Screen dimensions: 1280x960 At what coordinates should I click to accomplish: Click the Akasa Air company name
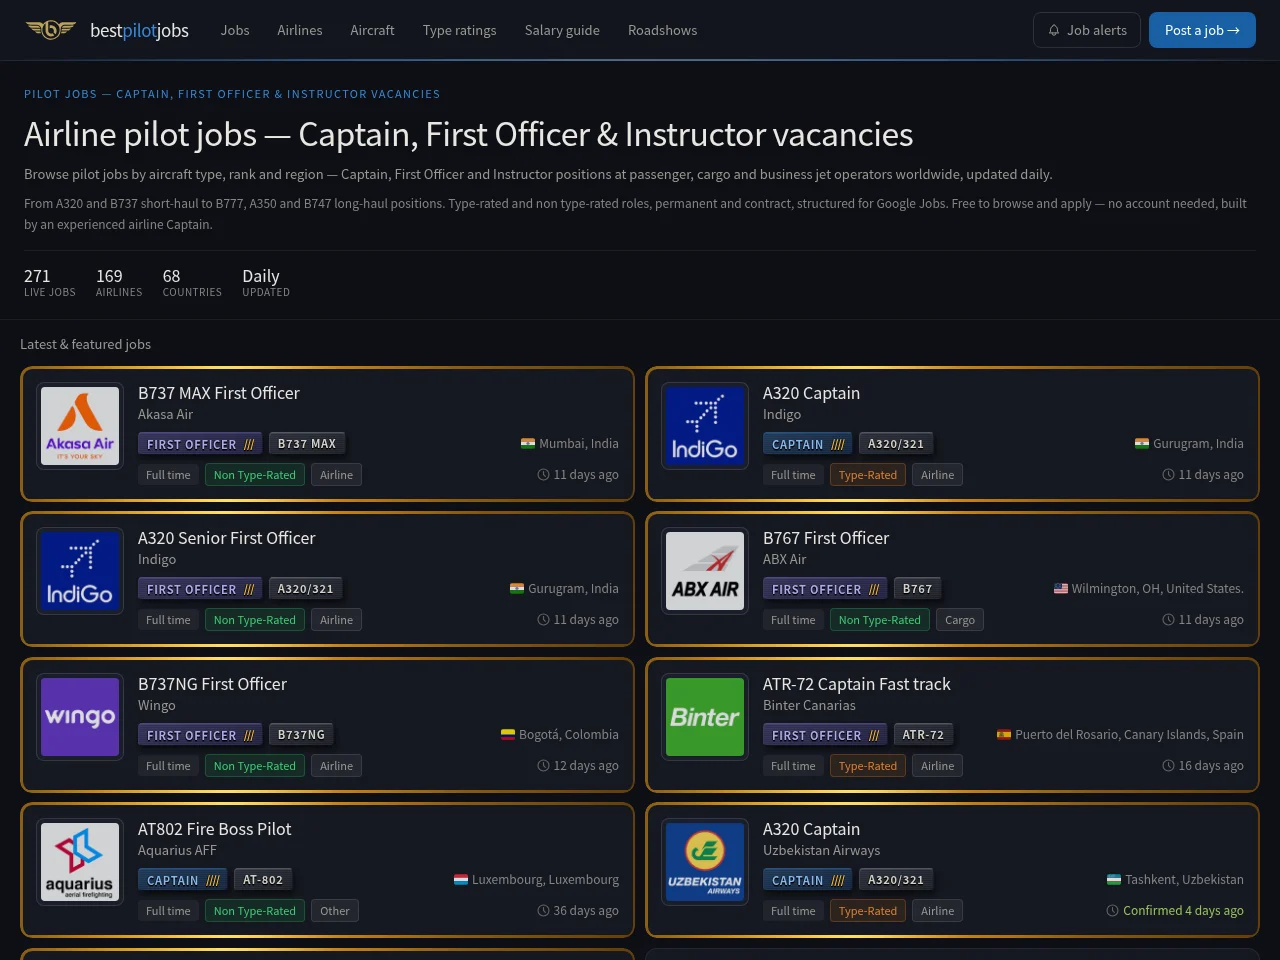[x=166, y=414]
